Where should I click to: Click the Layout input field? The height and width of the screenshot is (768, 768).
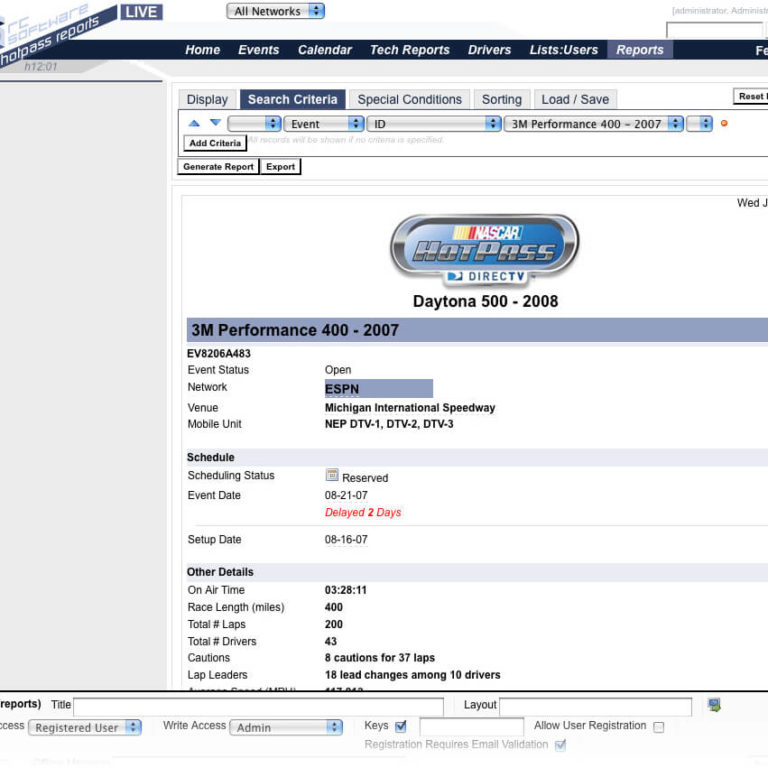pyautogui.click(x=596, y=707)
